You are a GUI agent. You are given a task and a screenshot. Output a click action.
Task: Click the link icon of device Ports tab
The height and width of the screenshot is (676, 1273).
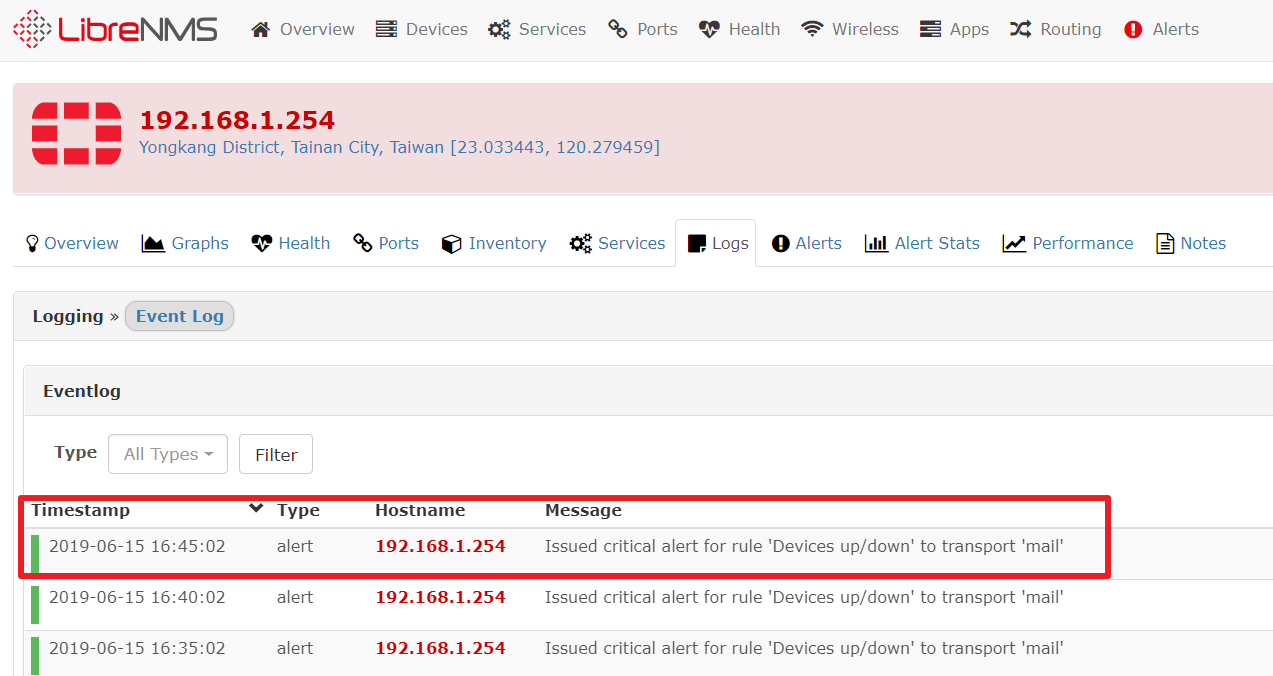(x=363, y=243)
